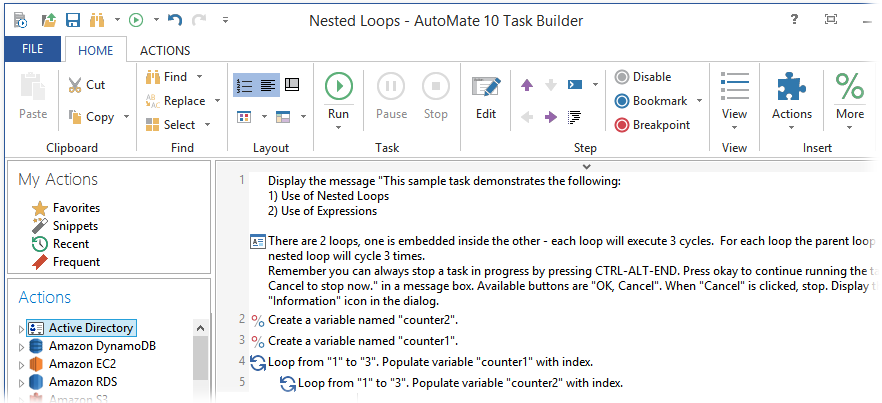The image size is (882, 403).
Task: Run the task with the green play button
Action: click(x=339, y=86)
